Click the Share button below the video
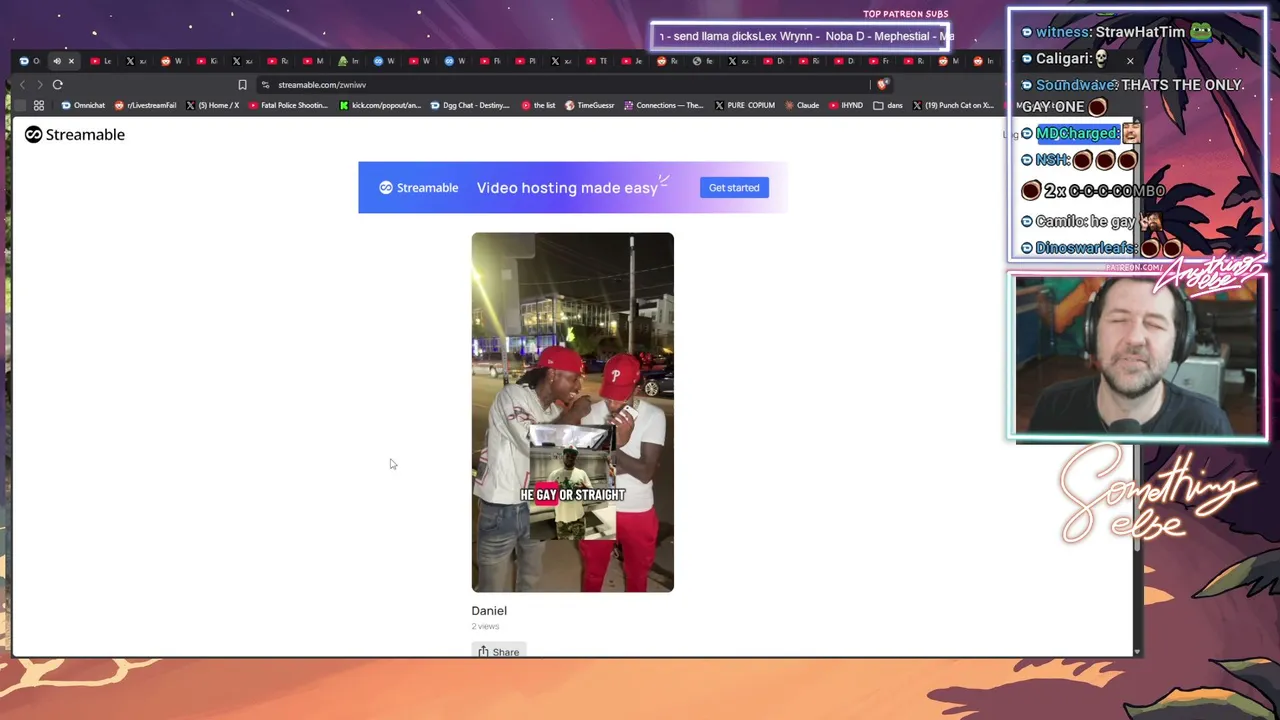Screen dimensions: 1280x720 498,652
